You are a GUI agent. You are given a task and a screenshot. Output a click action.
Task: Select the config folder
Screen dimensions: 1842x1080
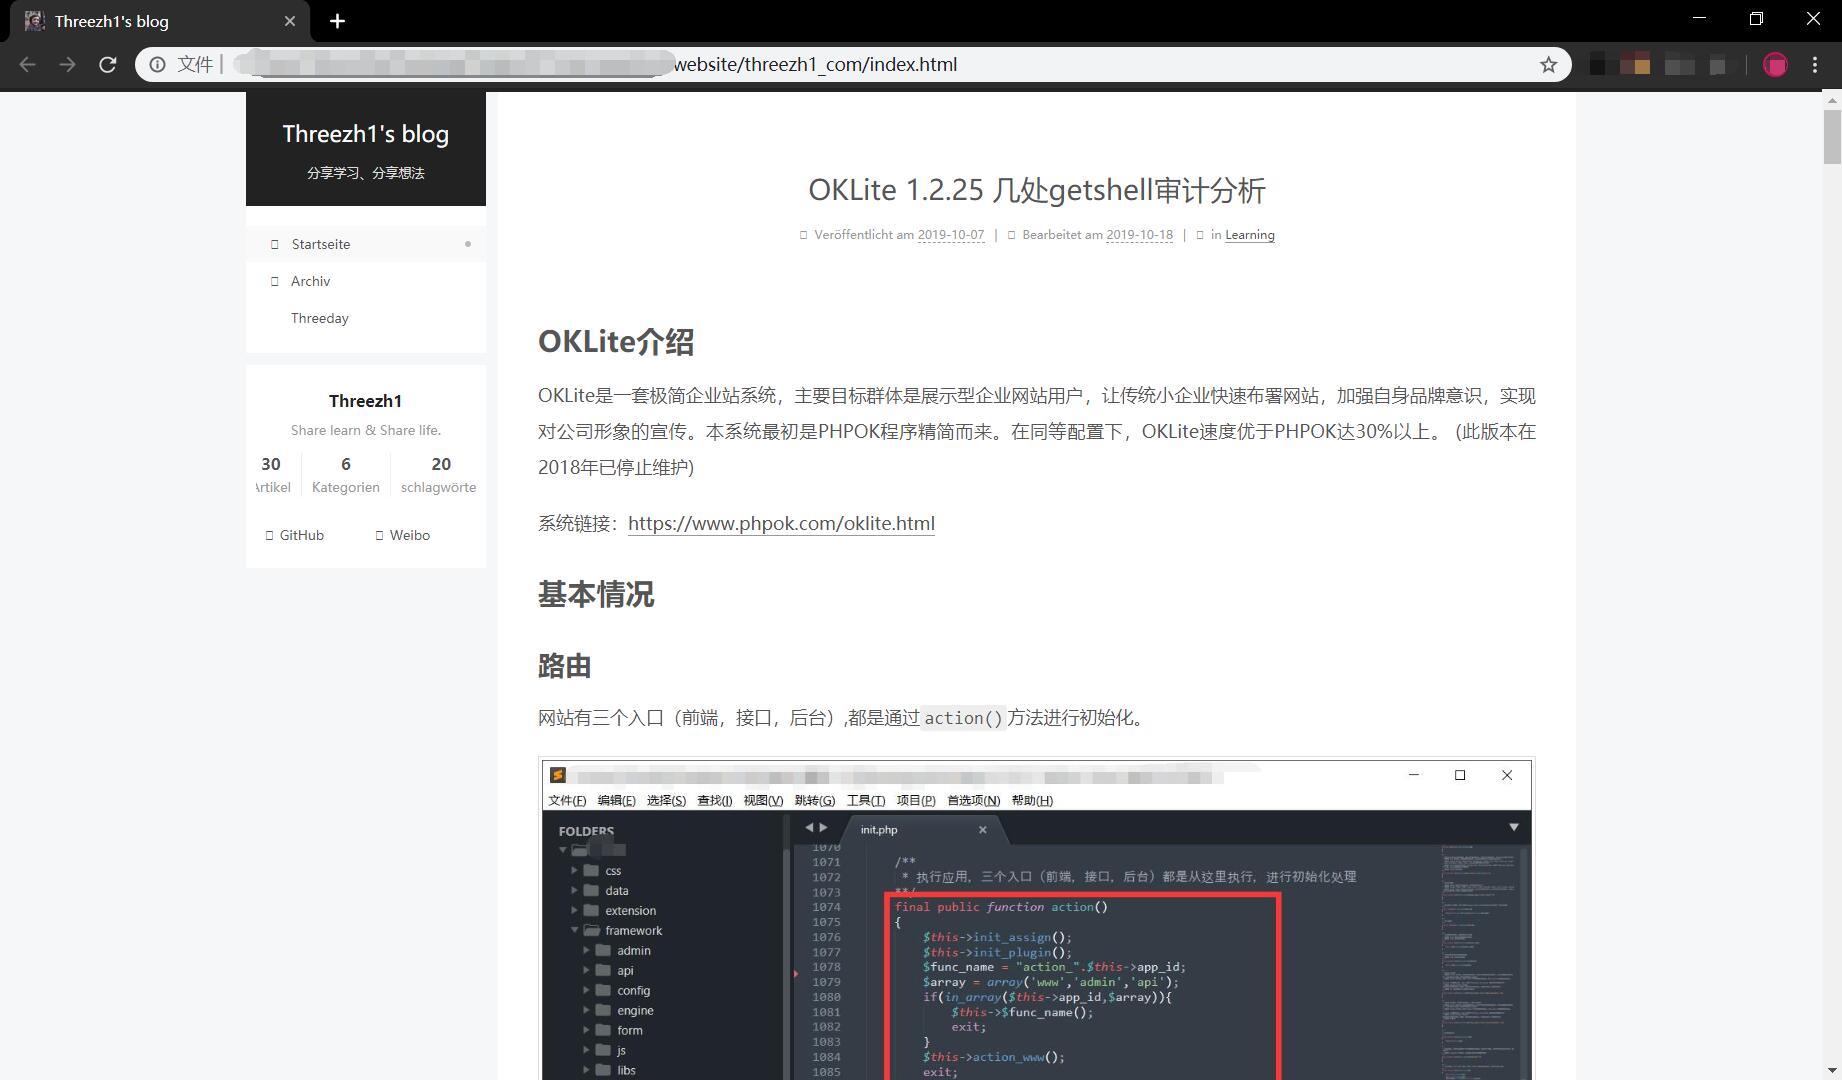tap(633, 991)
